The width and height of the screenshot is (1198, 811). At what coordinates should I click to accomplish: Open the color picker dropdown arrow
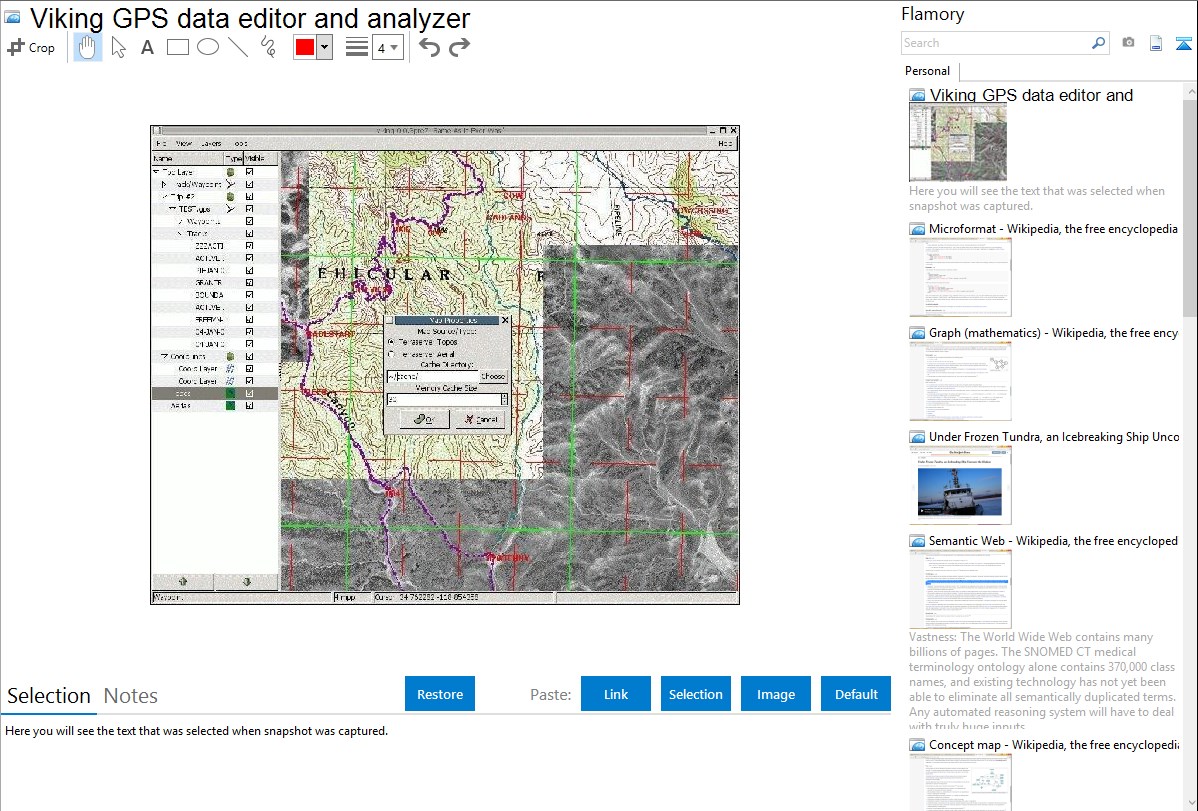tap(325, 47)
